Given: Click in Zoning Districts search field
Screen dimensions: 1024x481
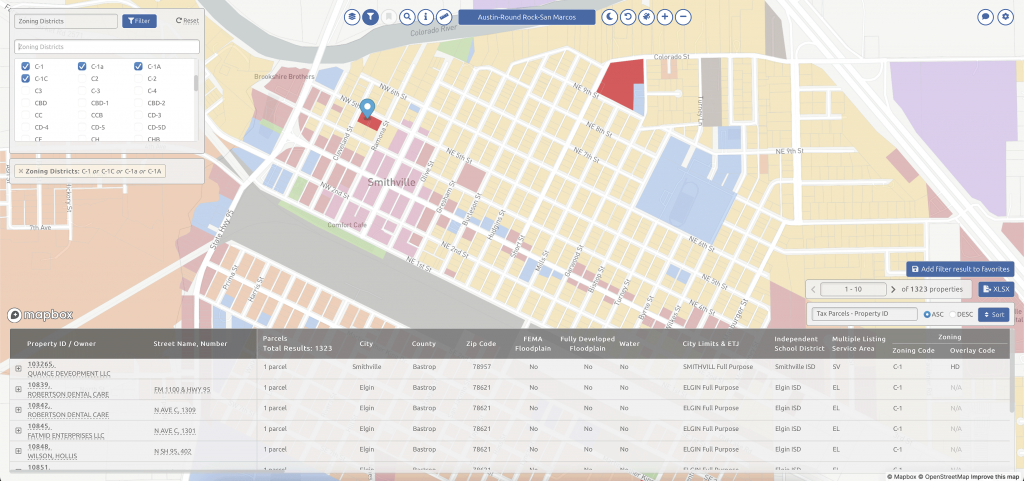Looking at the screenshot, I should click(106, 47).
